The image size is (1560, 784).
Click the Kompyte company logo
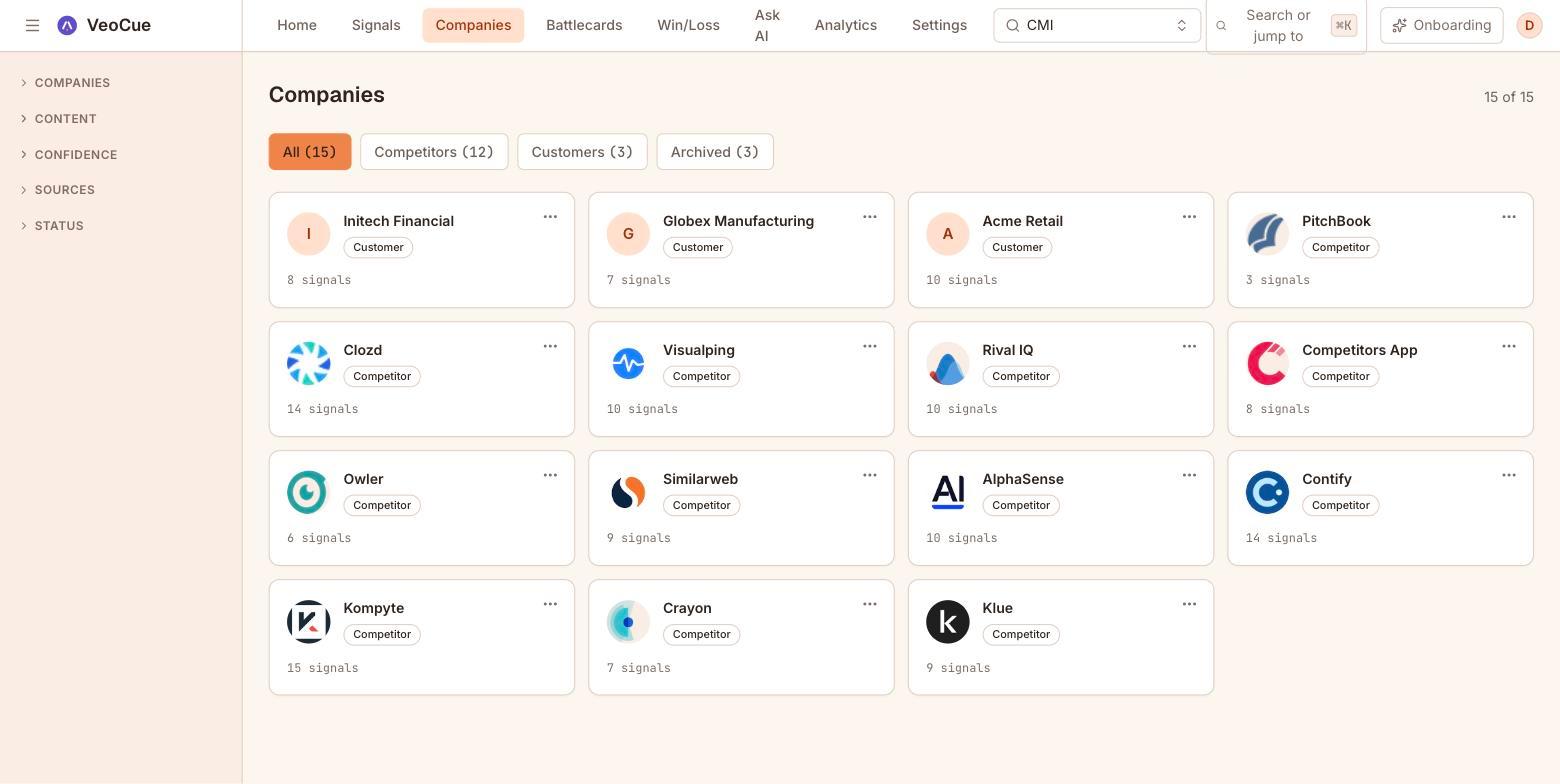point(308,621)
